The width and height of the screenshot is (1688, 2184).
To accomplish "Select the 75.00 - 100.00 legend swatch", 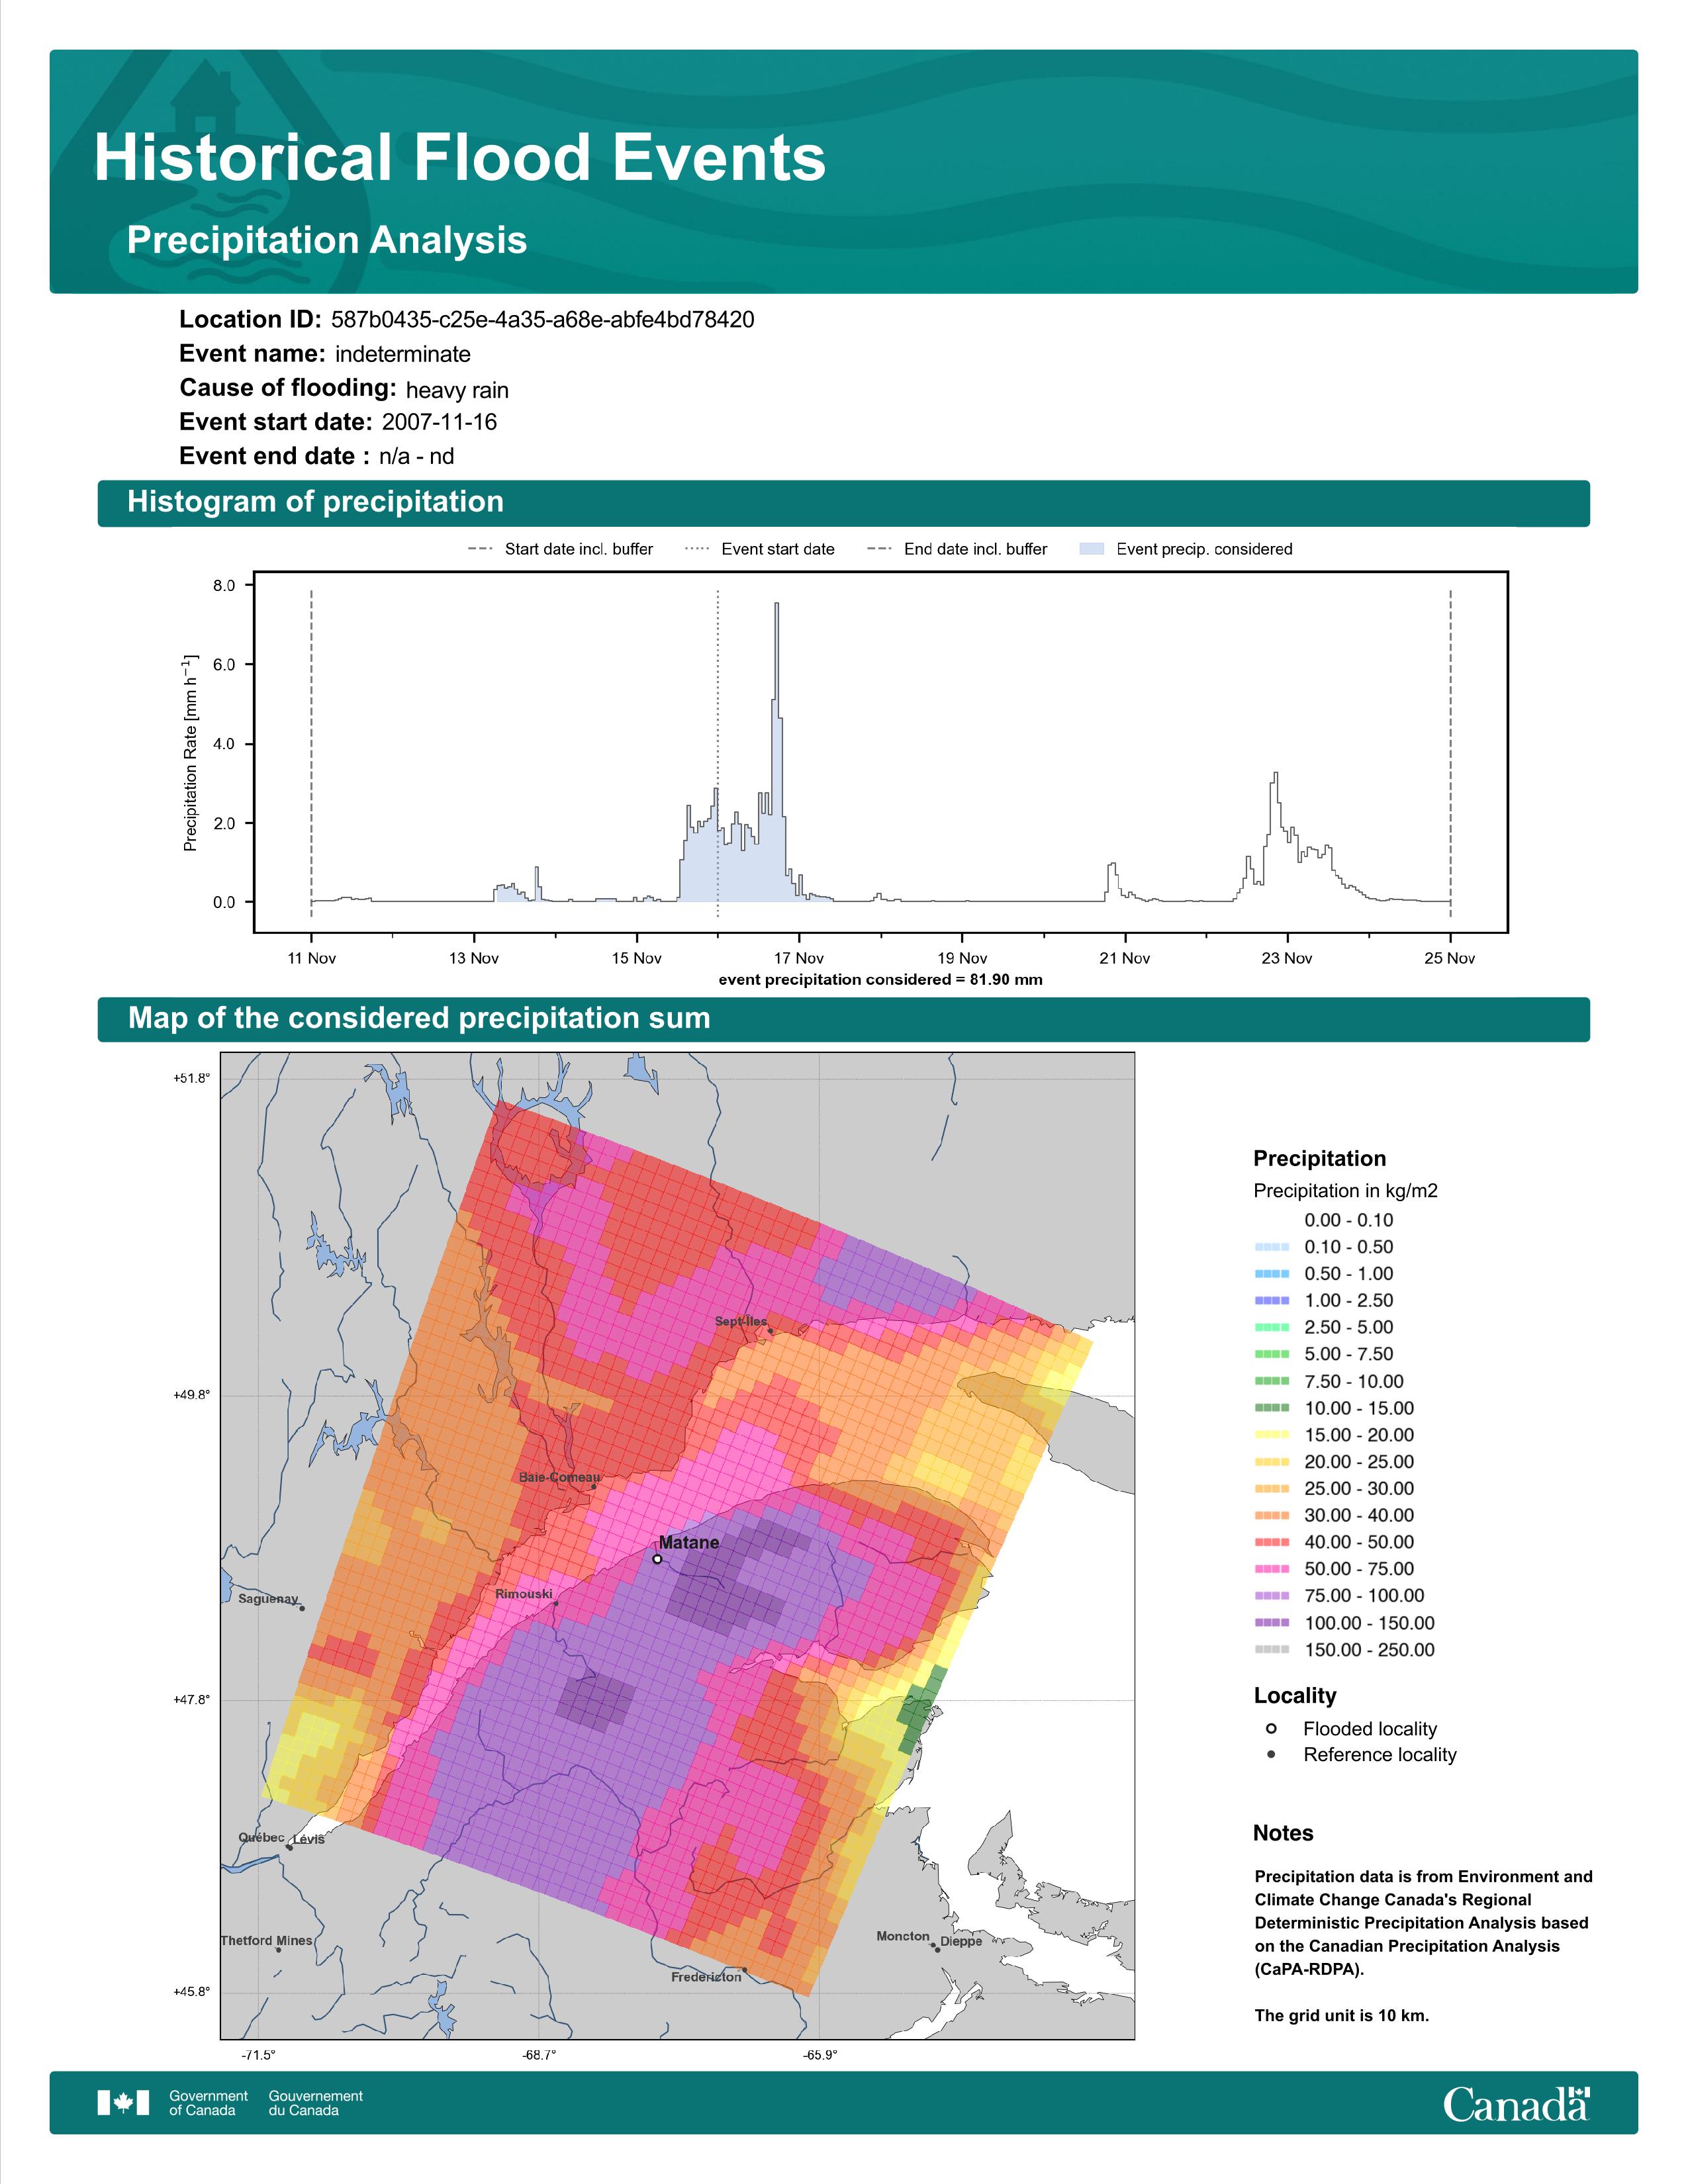I will pyautogui.click(x=1271, y=1596).
